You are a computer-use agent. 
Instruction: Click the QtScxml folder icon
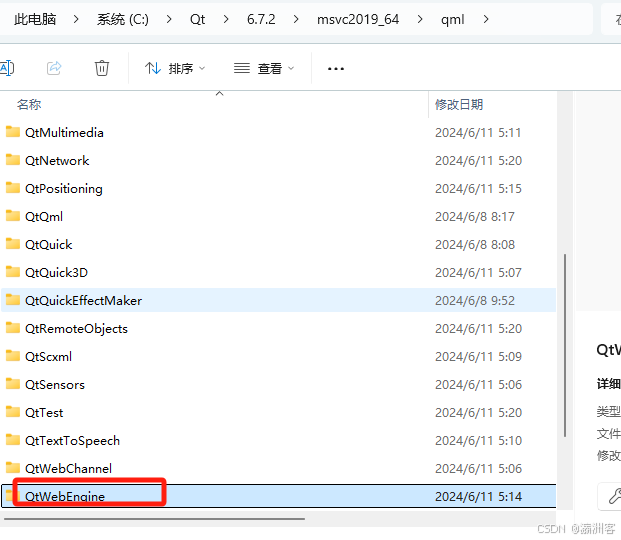click(x=13, y=356)
